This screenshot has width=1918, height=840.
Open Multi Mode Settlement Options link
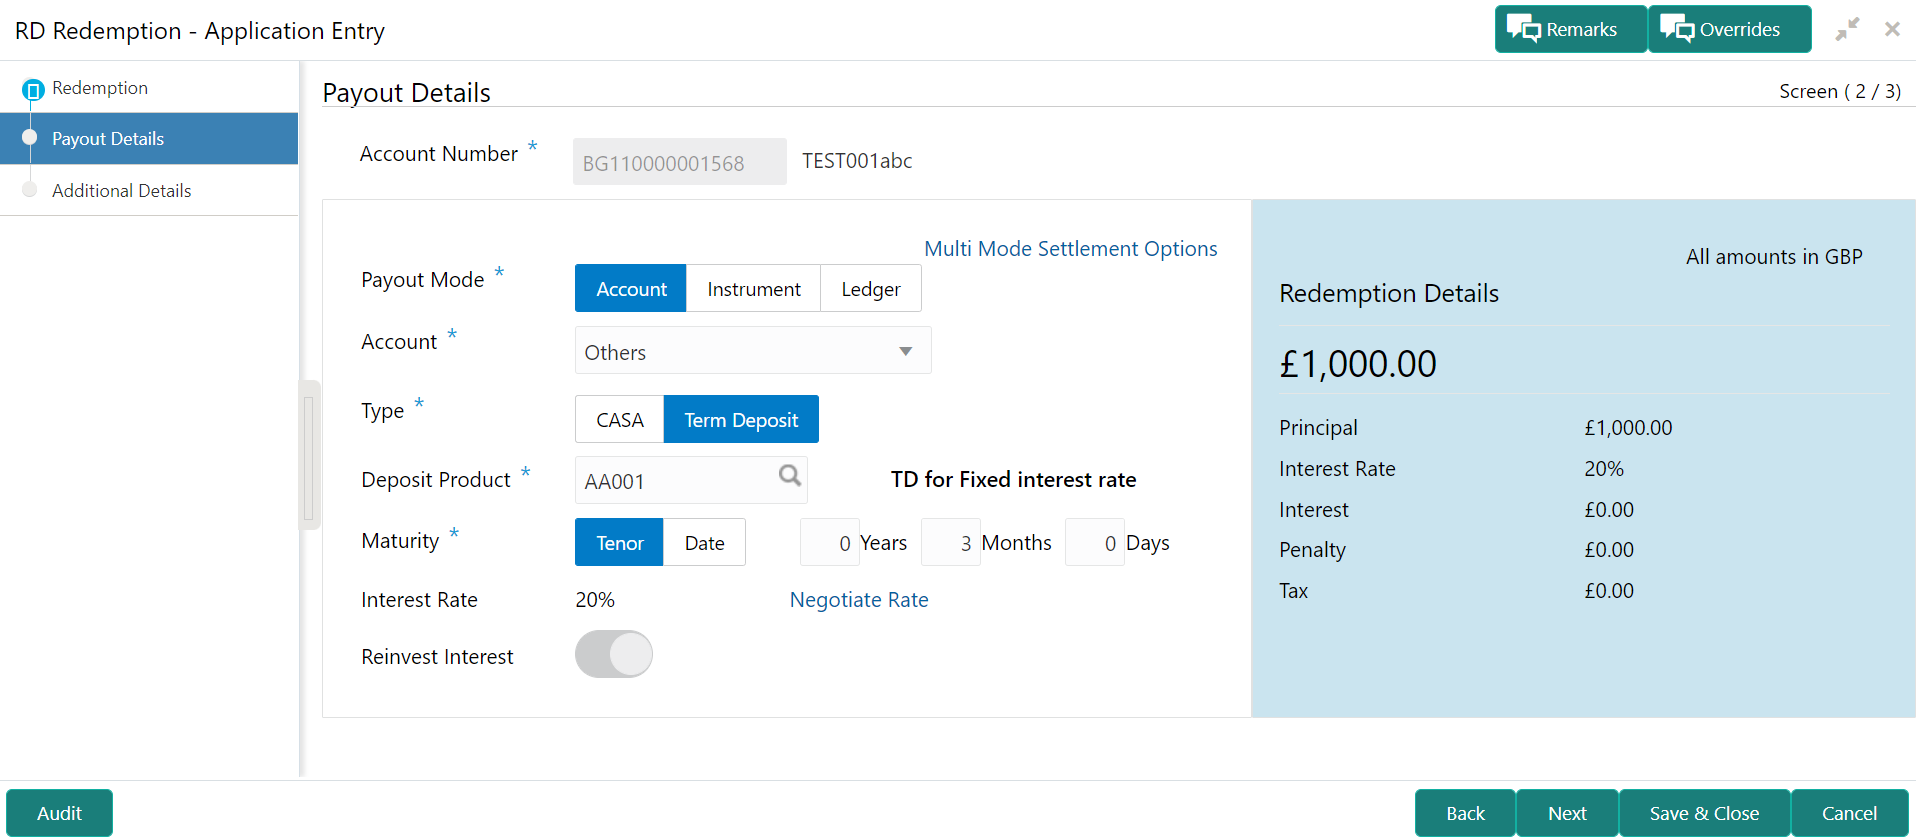[x=1070, y=249]
